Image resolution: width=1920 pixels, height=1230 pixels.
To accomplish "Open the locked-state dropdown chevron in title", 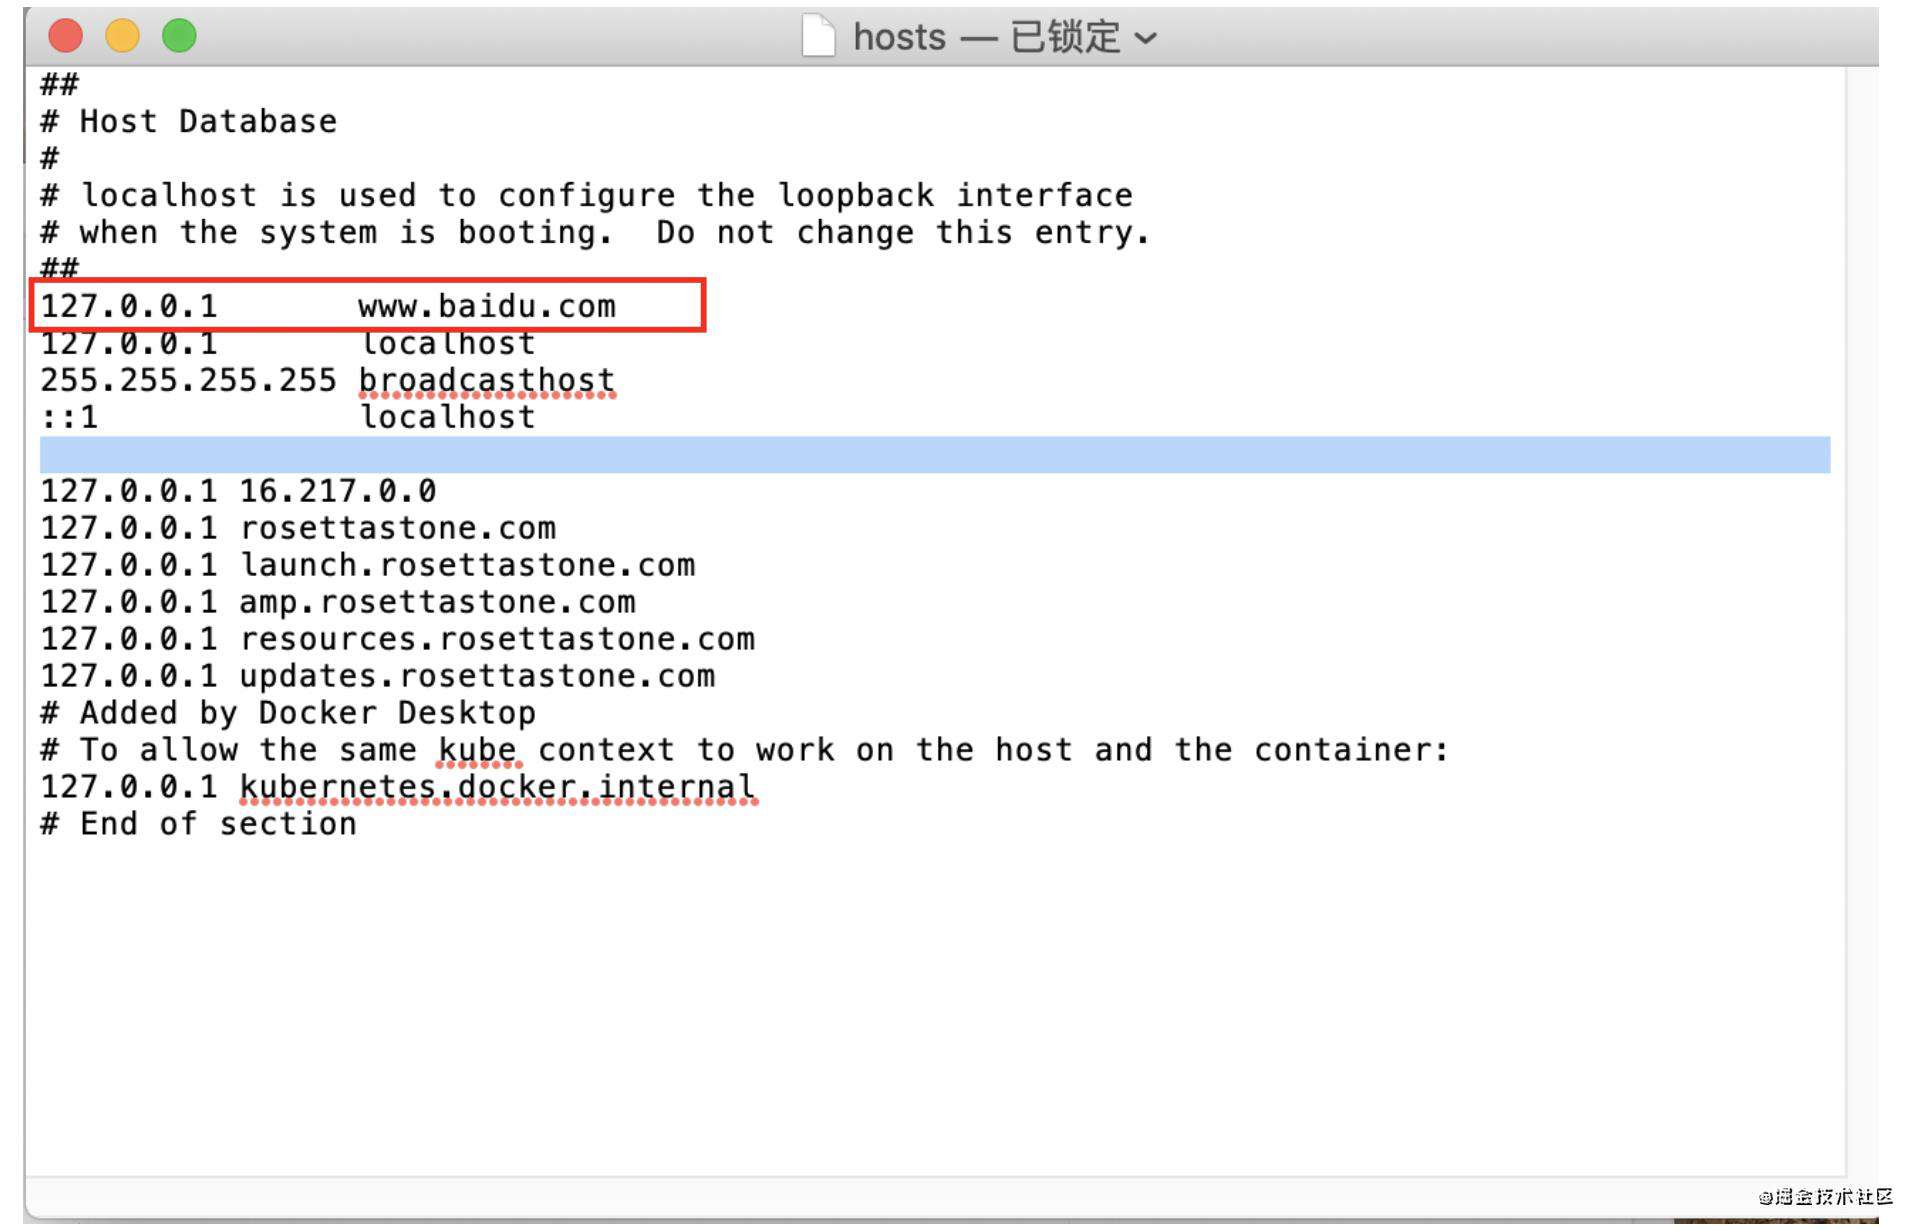I will tap(1146, 38).
